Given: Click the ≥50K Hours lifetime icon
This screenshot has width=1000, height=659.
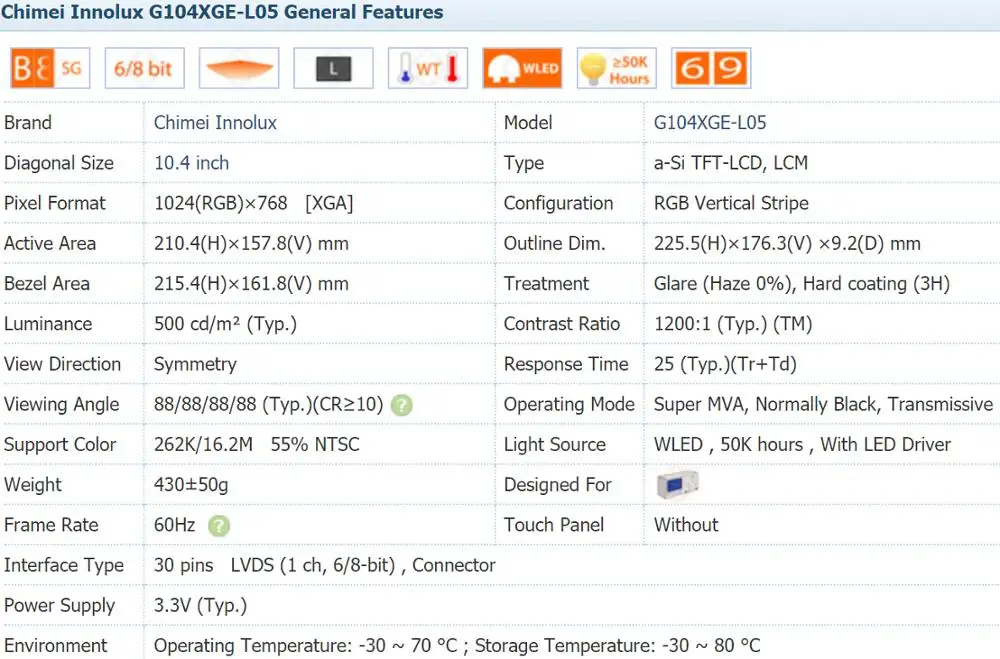Looking at the screenshot, I should (x=616, y=68).
